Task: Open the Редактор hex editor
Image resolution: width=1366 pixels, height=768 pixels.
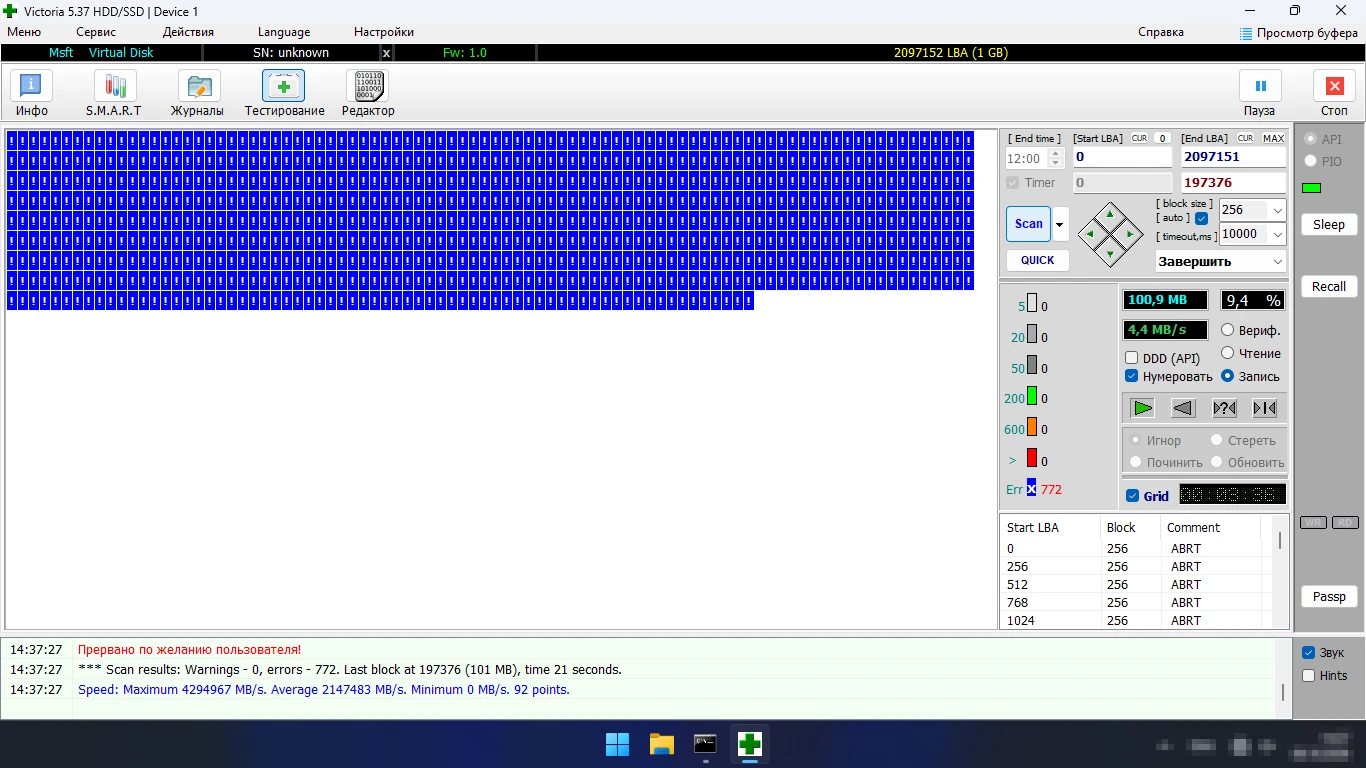Action: coord(368,94)
